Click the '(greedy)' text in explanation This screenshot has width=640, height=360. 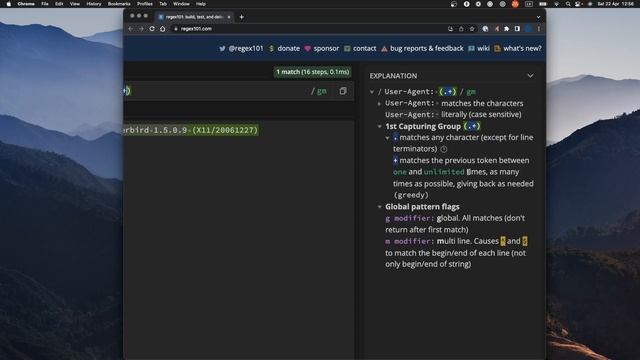coord(411,195)
